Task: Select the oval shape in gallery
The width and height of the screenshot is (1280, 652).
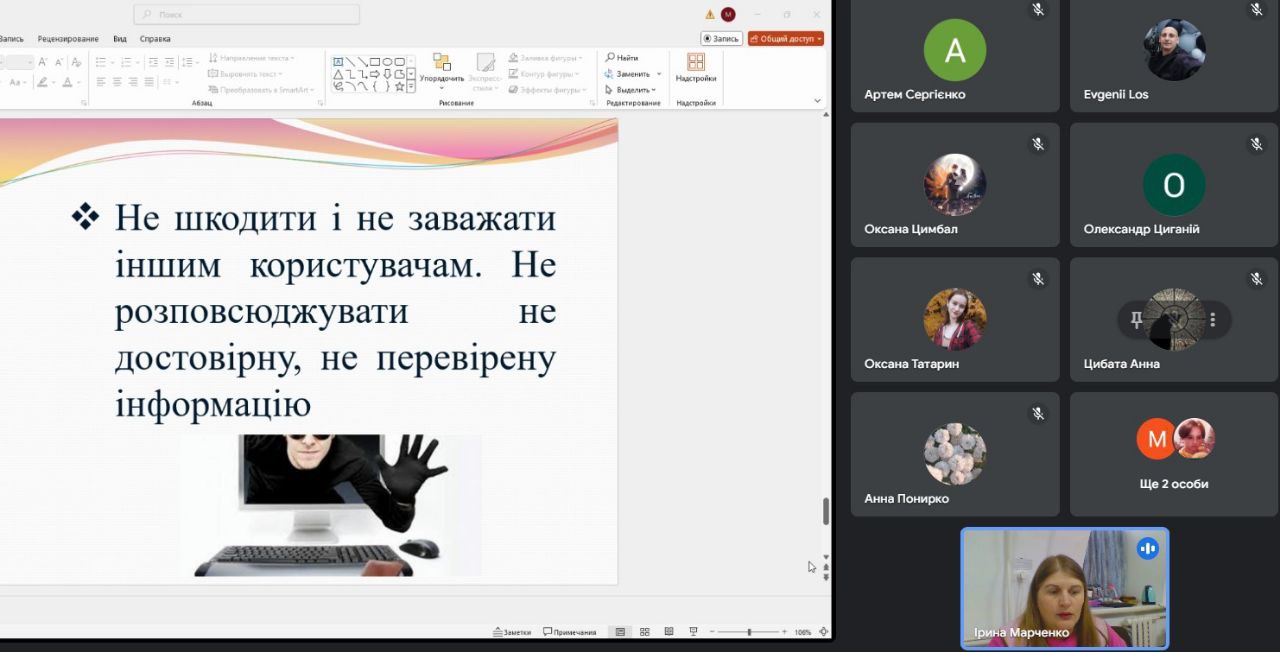Action: click(387, 62)
